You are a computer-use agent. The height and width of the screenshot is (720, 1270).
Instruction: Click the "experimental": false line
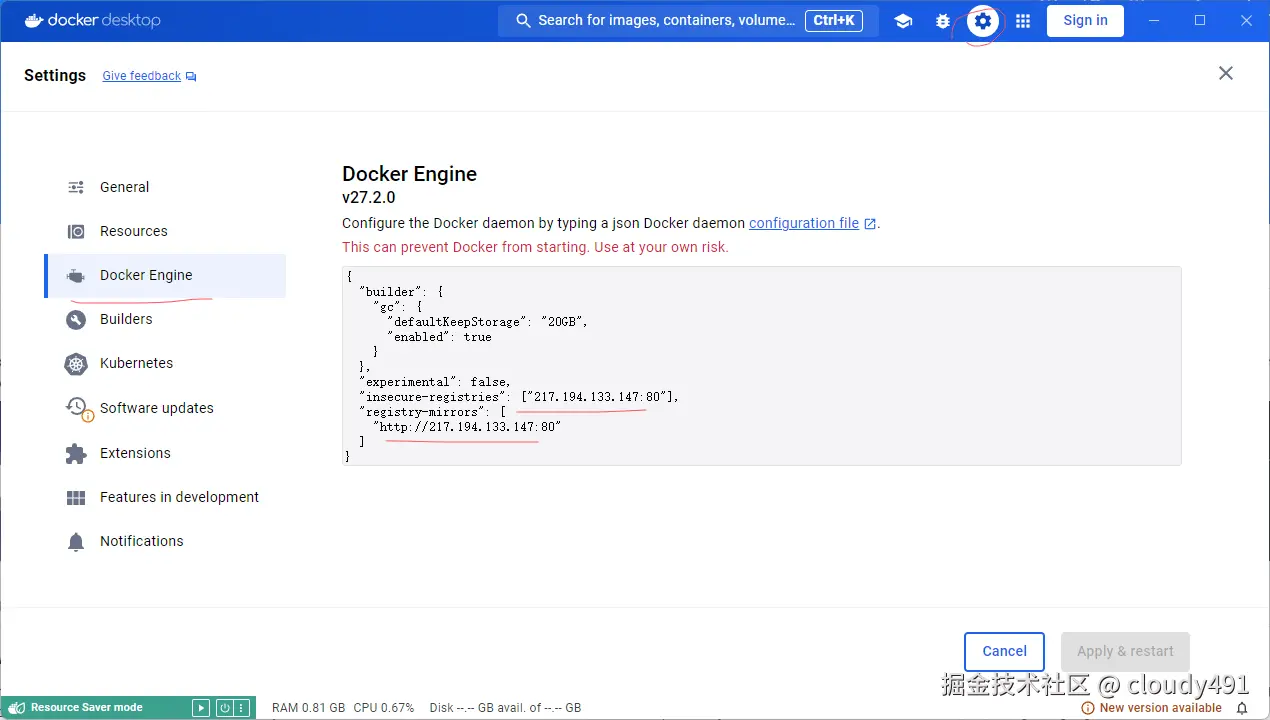[x=435, y=382]
